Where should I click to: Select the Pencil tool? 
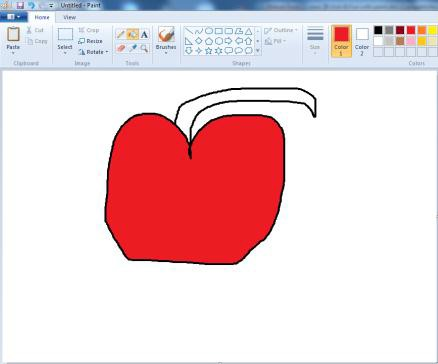click(121, 34)
